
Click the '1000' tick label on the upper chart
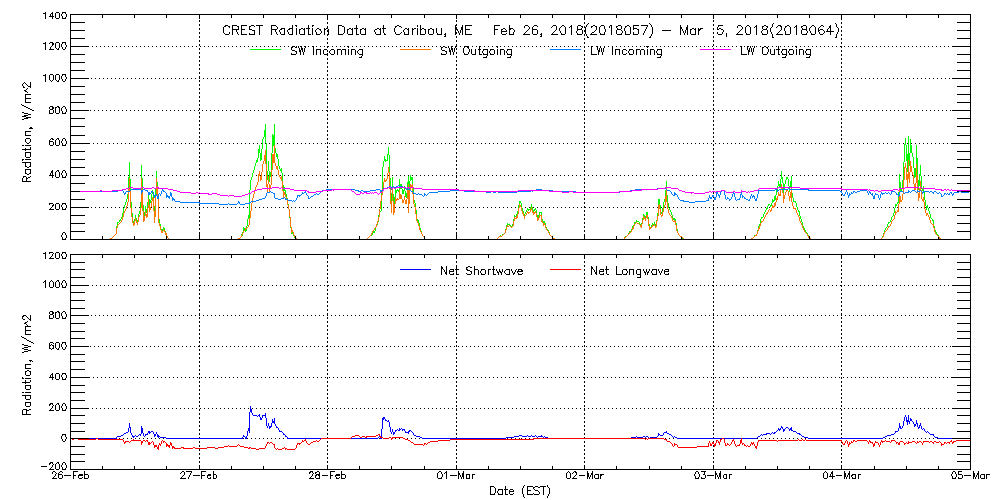coord(53,78)
